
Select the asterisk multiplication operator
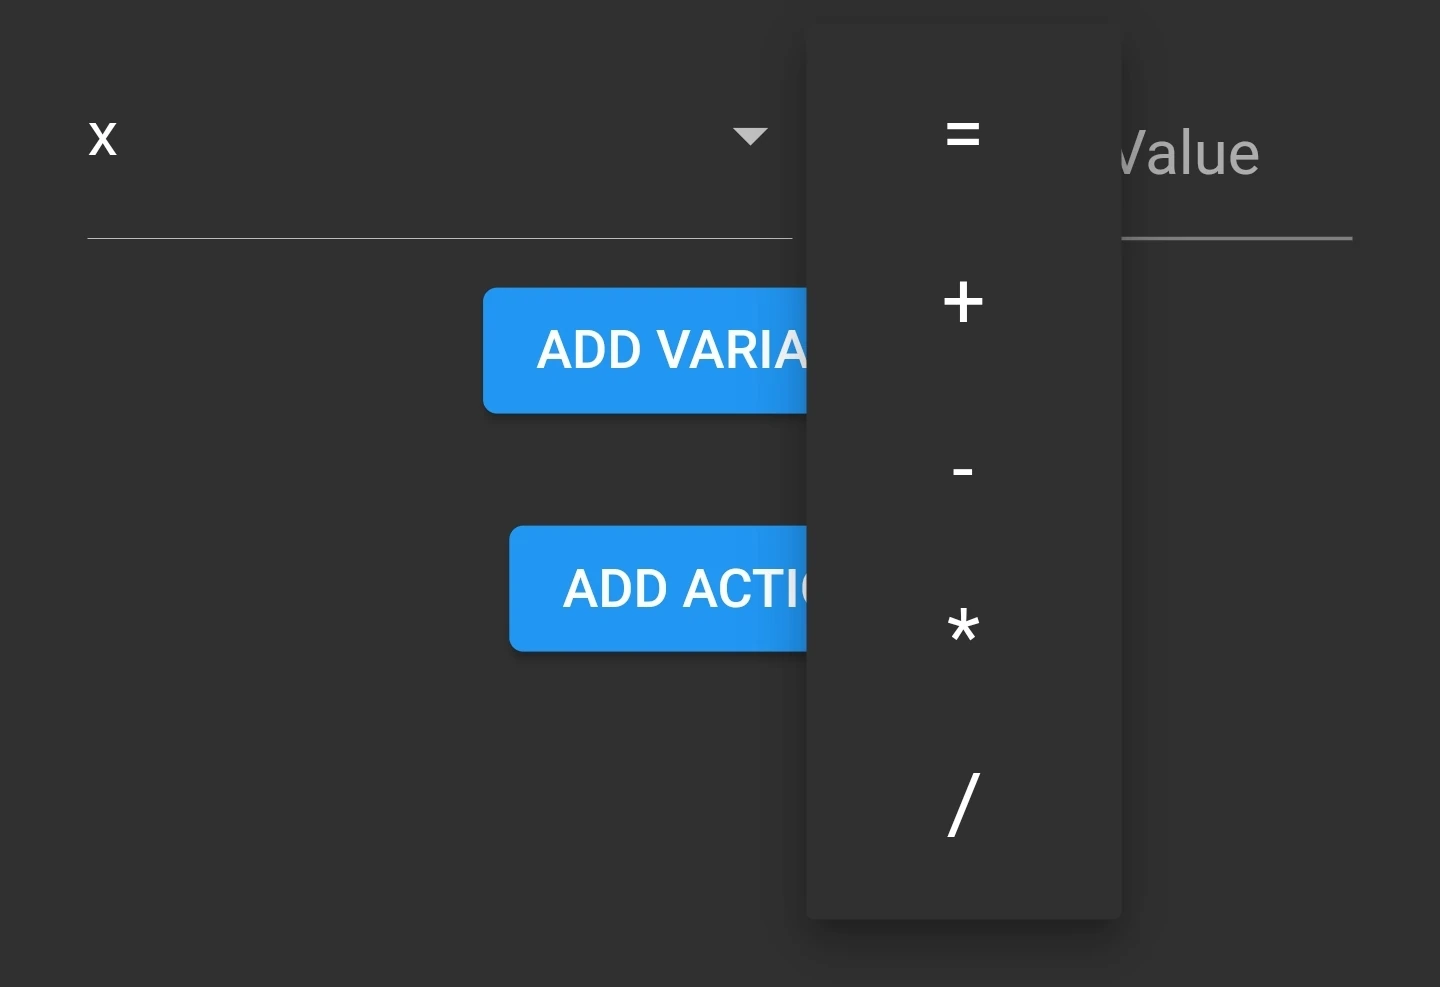tap(963, 628)
